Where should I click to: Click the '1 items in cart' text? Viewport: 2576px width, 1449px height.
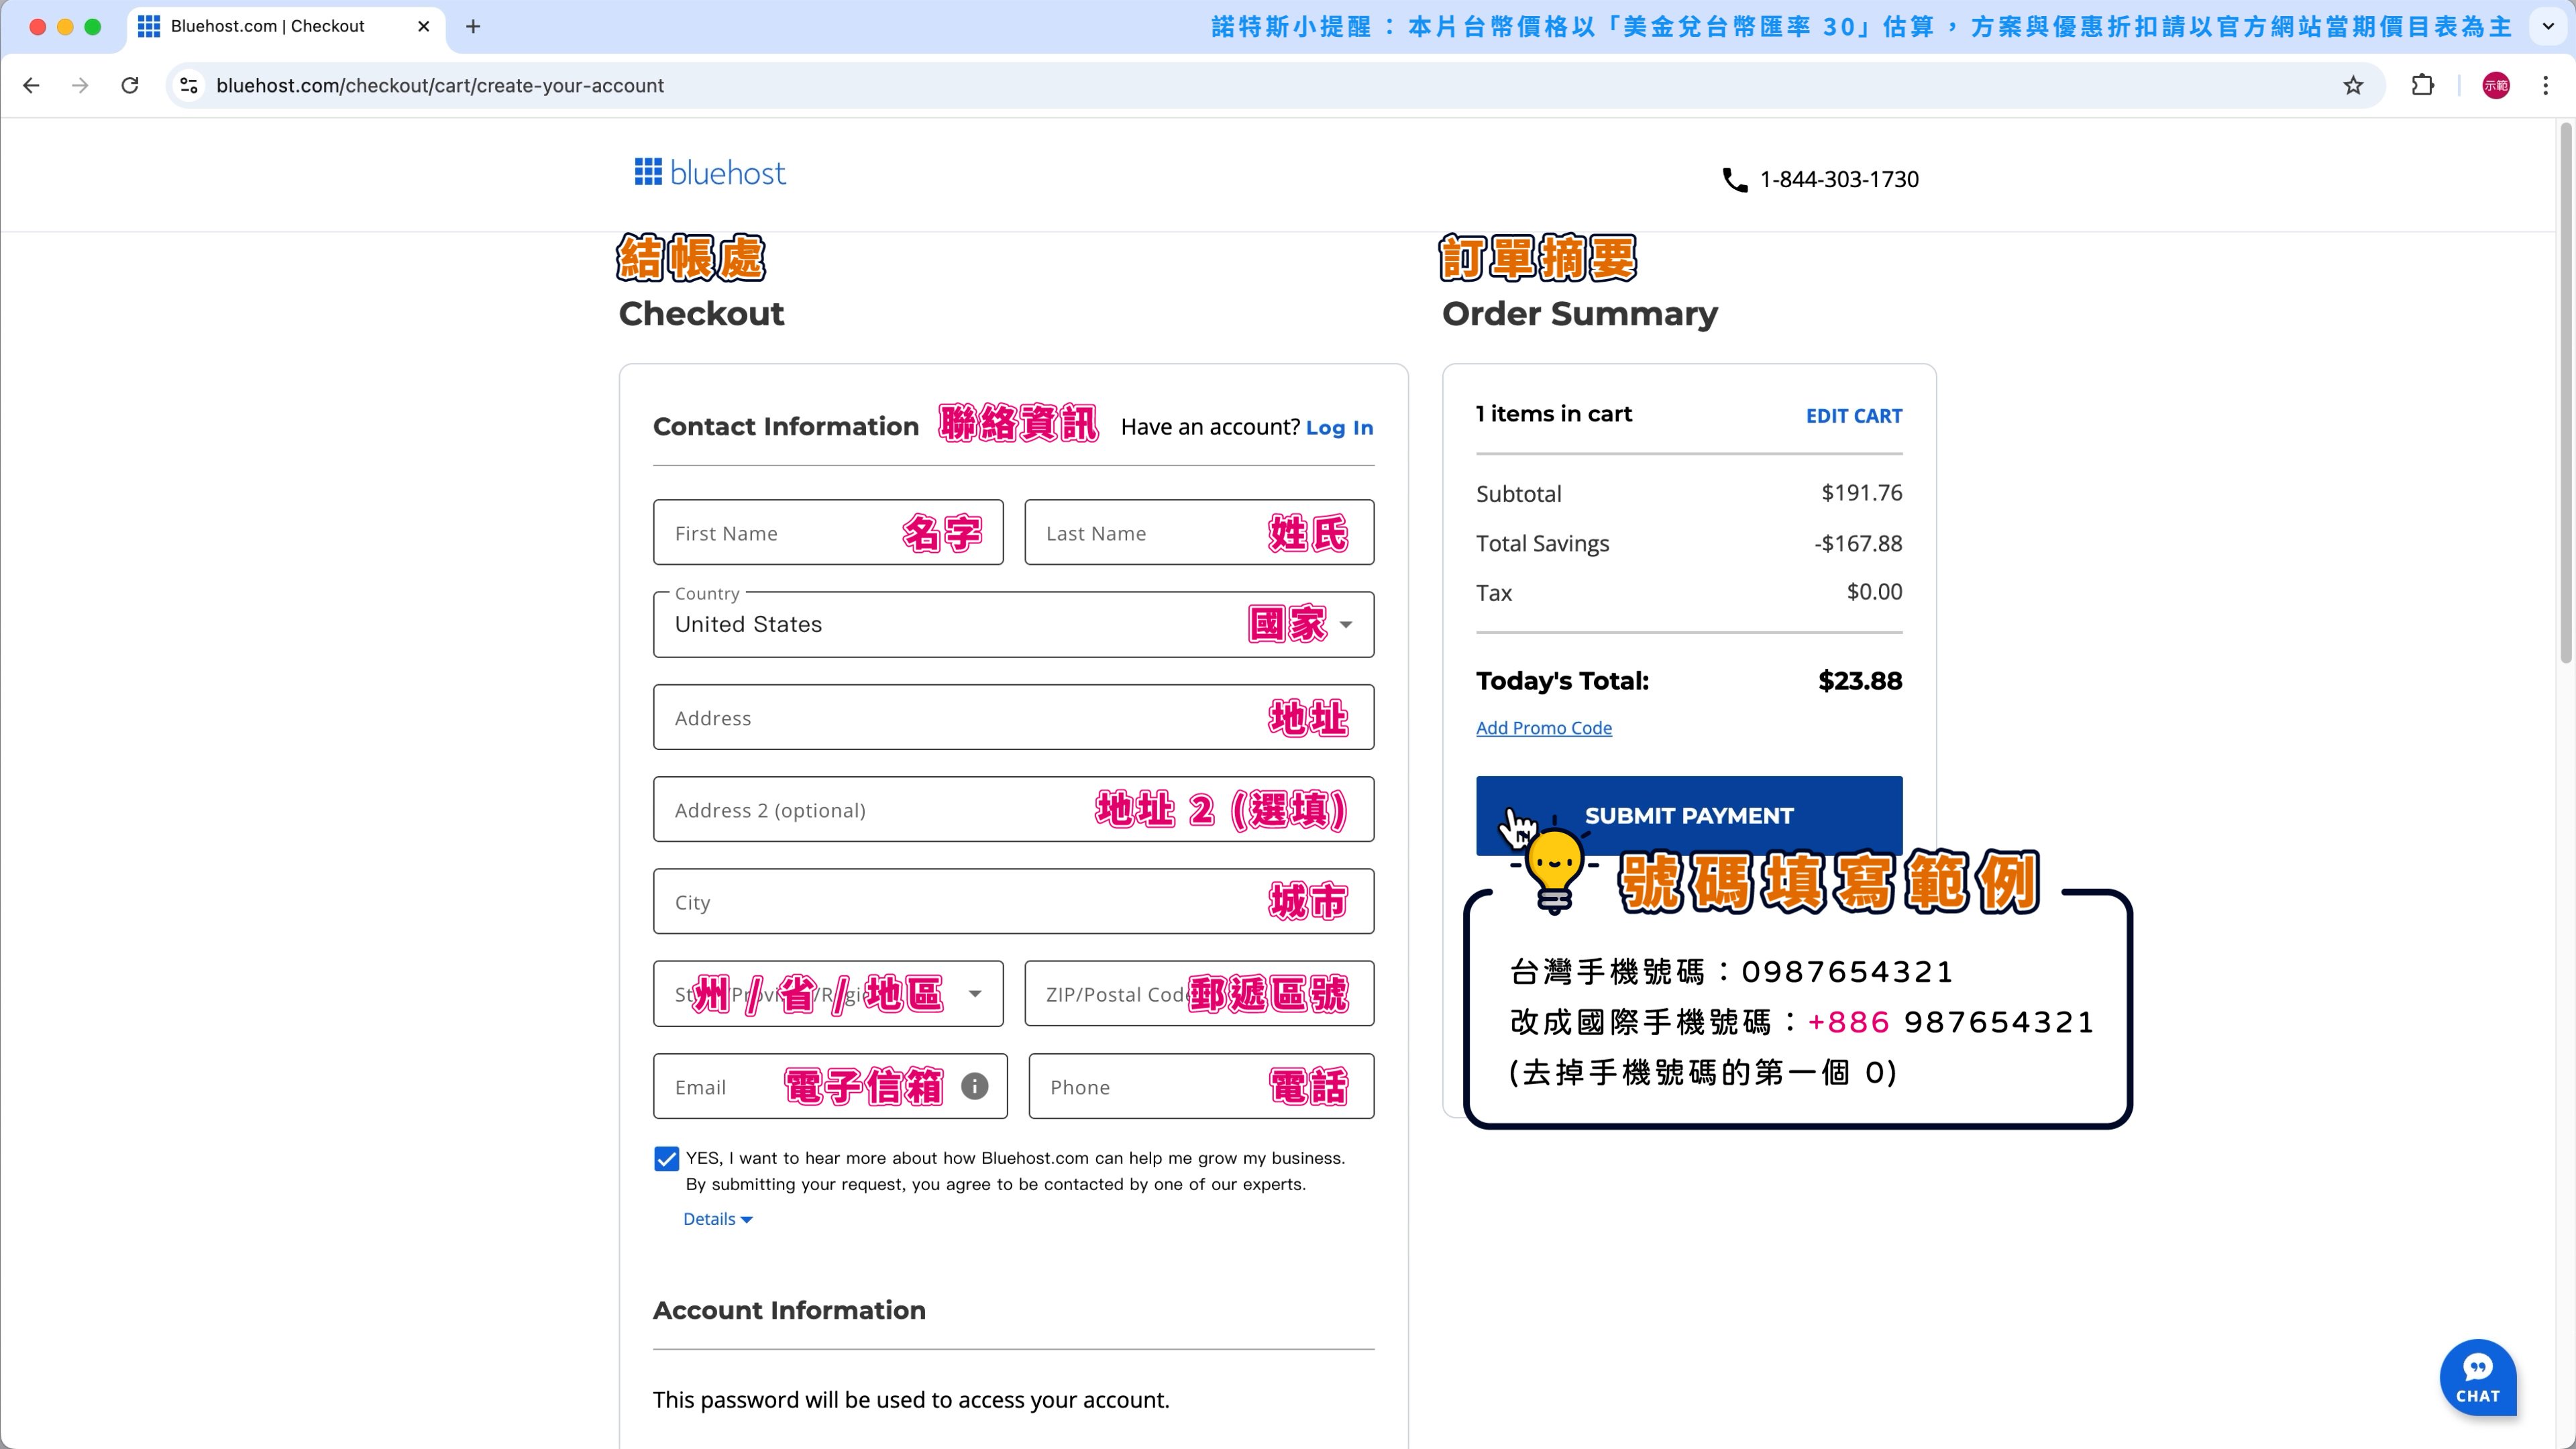pos(1554,414)
